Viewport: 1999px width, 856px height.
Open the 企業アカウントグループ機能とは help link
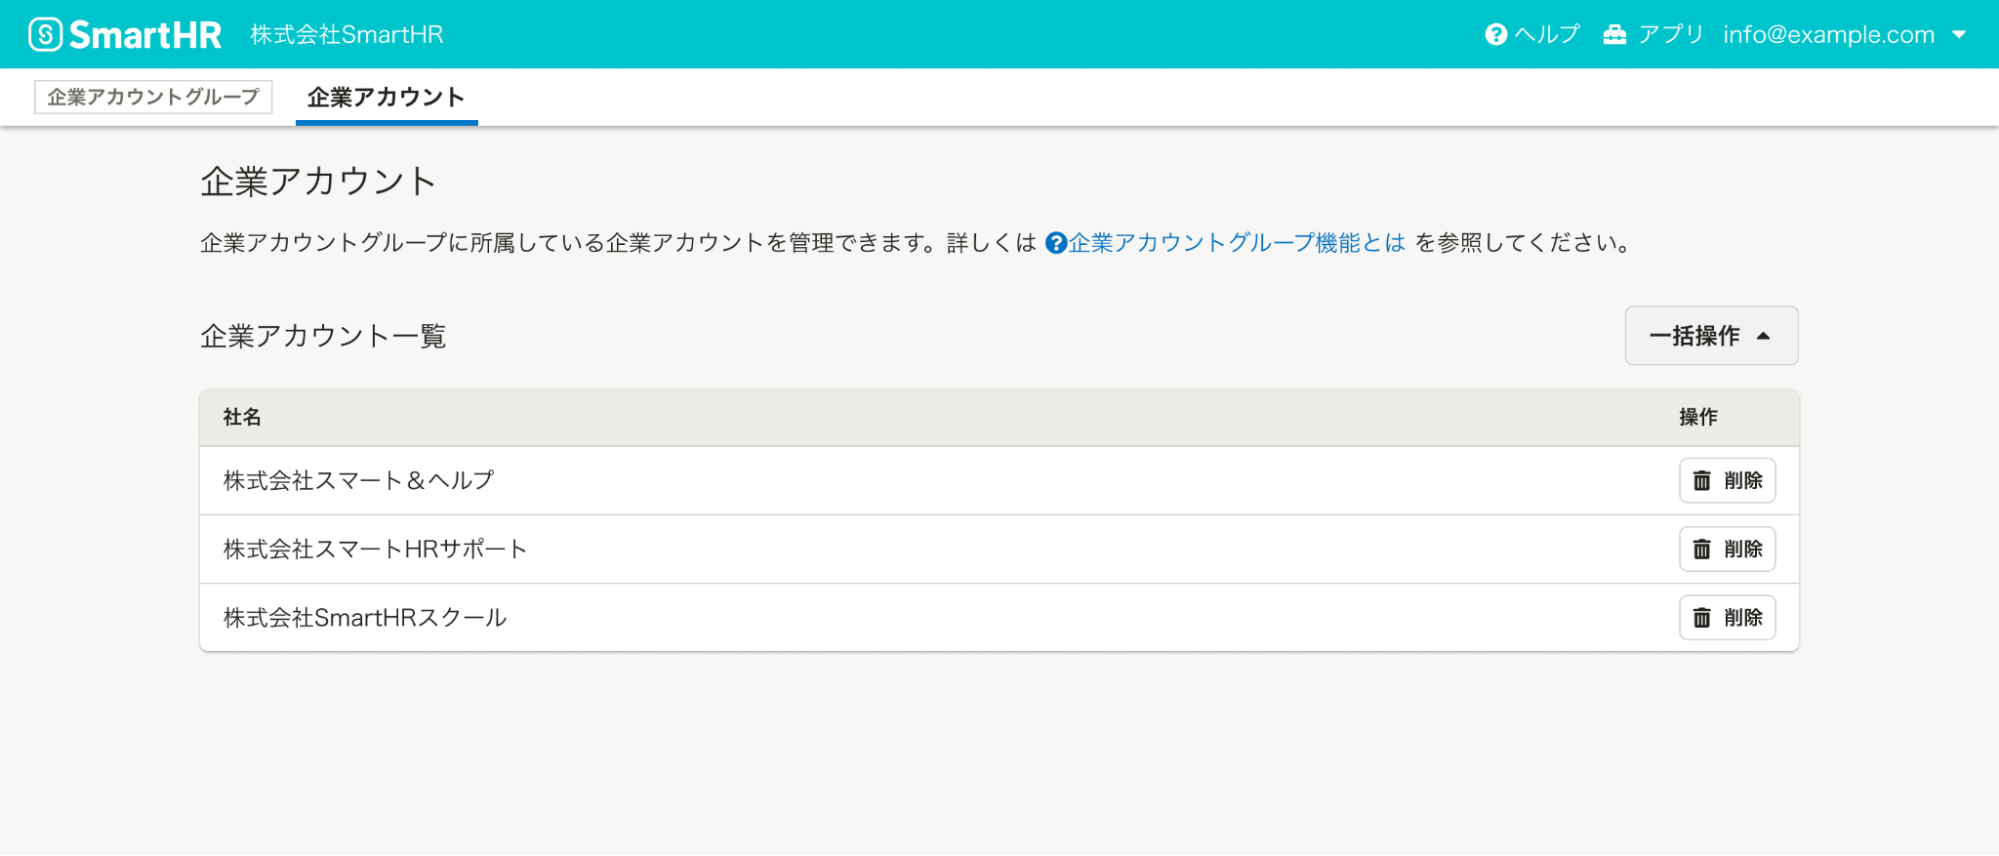[1225, 243]
